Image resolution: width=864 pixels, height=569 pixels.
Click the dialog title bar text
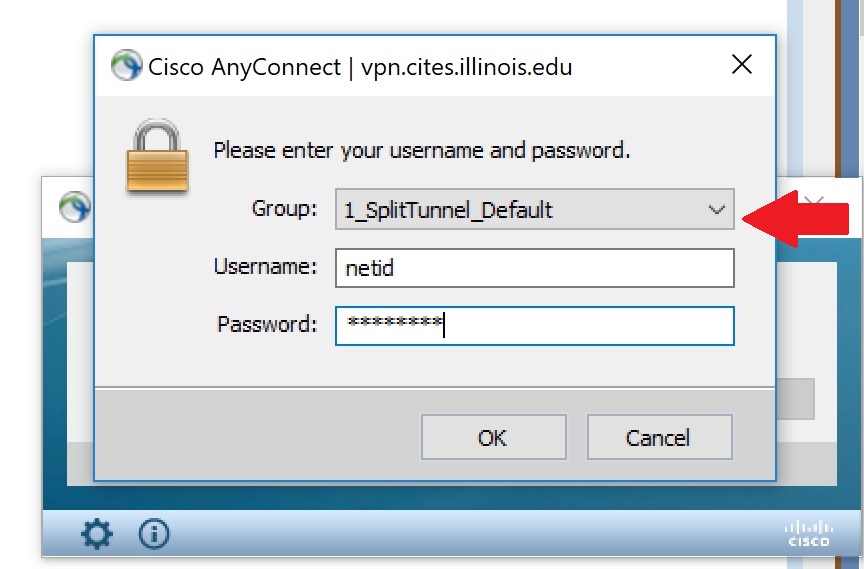[360, 67]
